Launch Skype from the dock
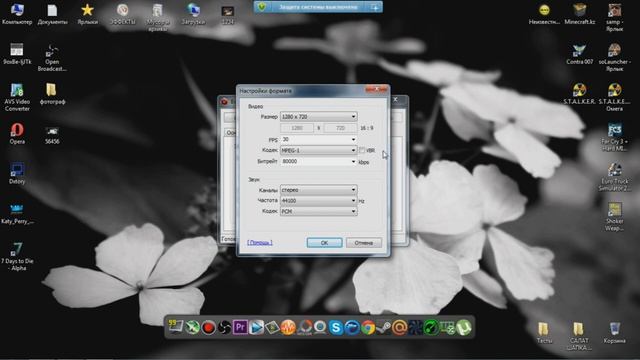Image resolution: width=640 pixels, height=360 pixels. tap(336, 327)
